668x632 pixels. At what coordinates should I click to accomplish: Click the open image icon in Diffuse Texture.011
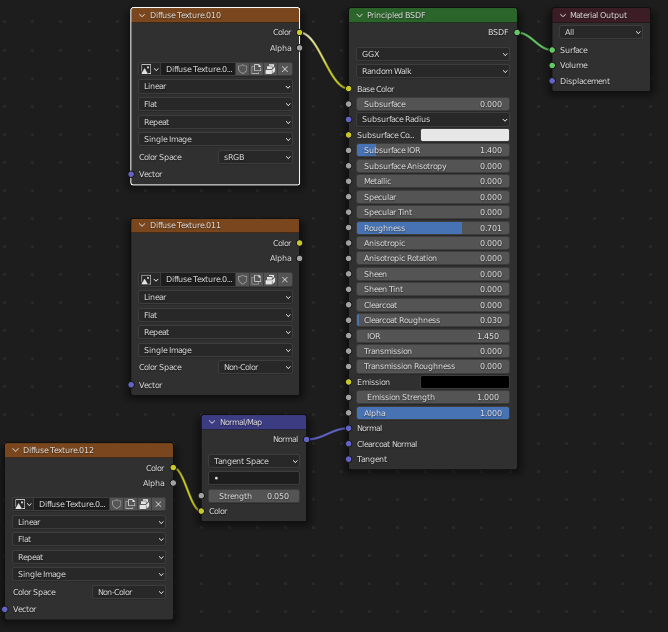tap(270, 280)
